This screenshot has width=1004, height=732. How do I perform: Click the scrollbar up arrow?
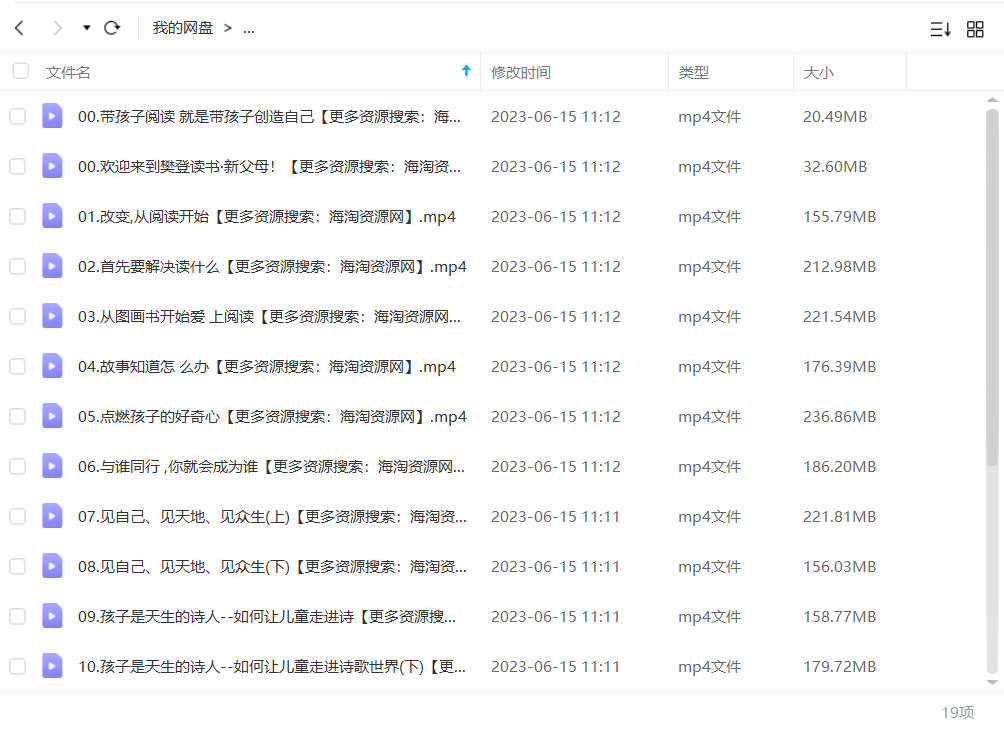pyautogui.click(x=992, y=100)
